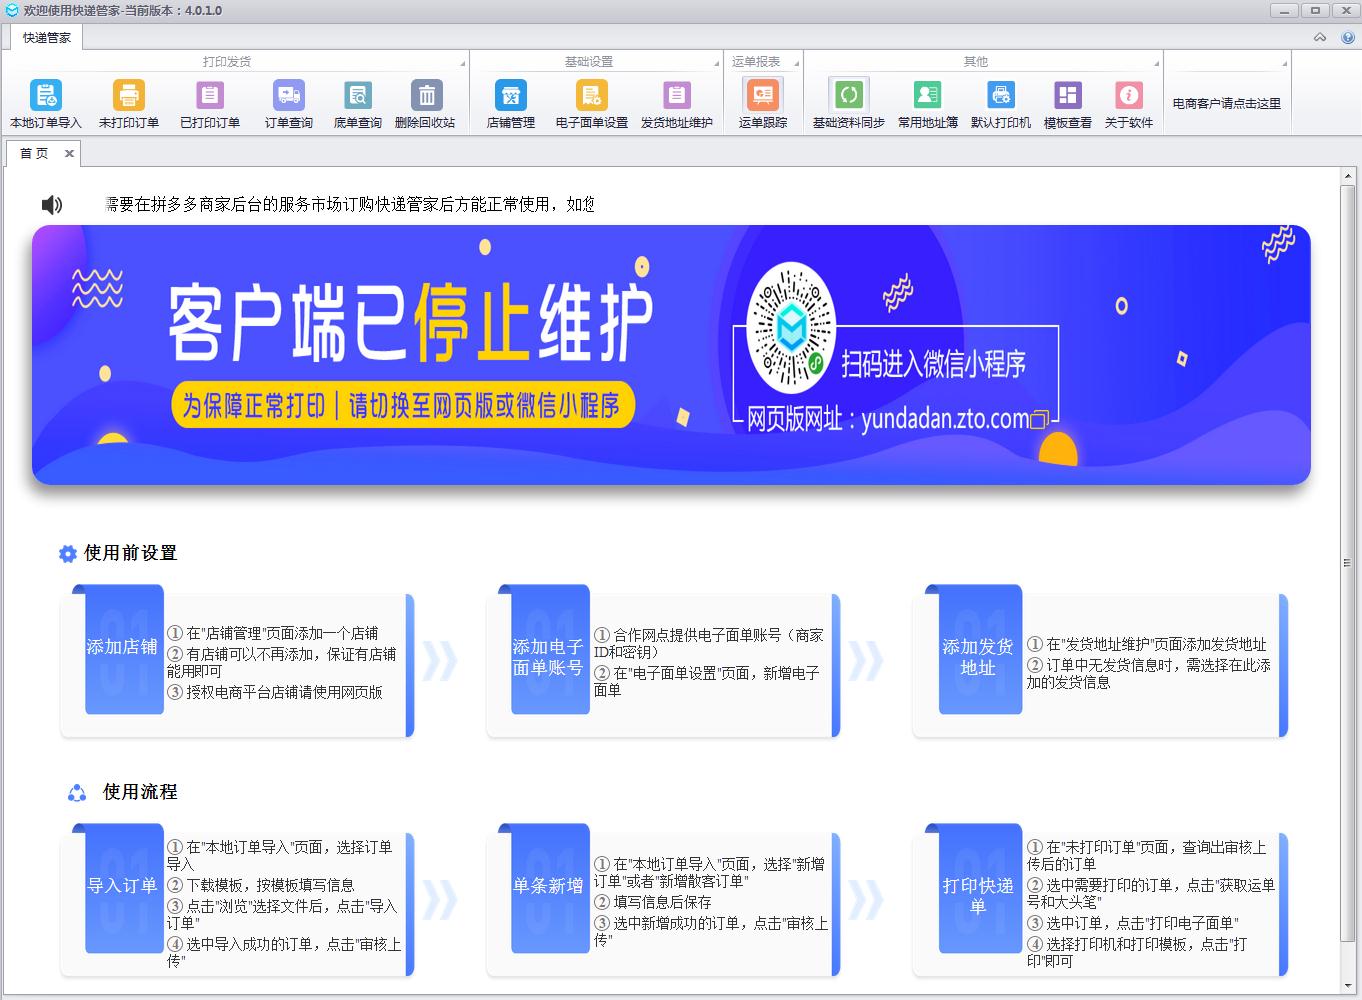Image resolution: width=1362 pixels, height=1000 pixels.
Task: Expand the 打印发货 group options arrow
Action: [x=462, y=62]
